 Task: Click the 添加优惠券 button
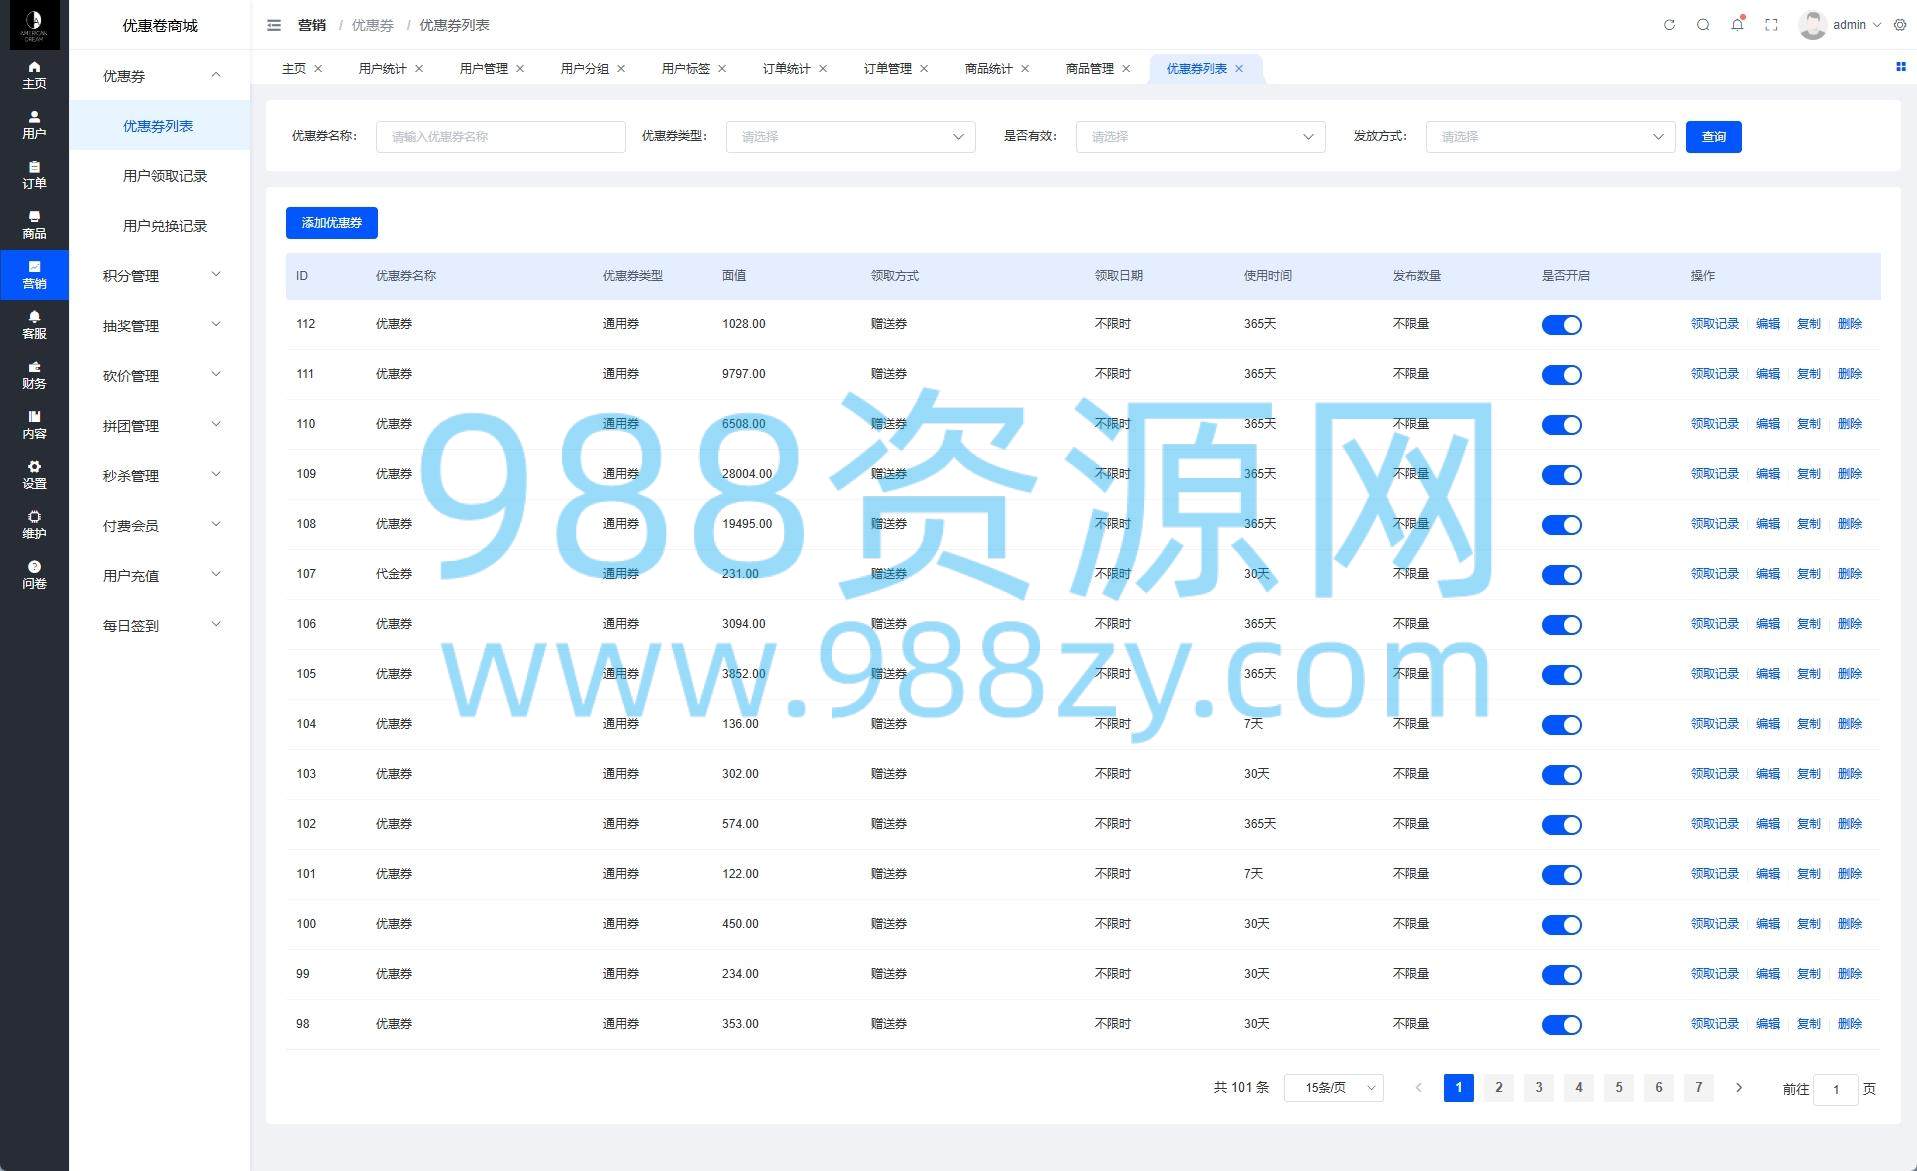click(331, 223)
